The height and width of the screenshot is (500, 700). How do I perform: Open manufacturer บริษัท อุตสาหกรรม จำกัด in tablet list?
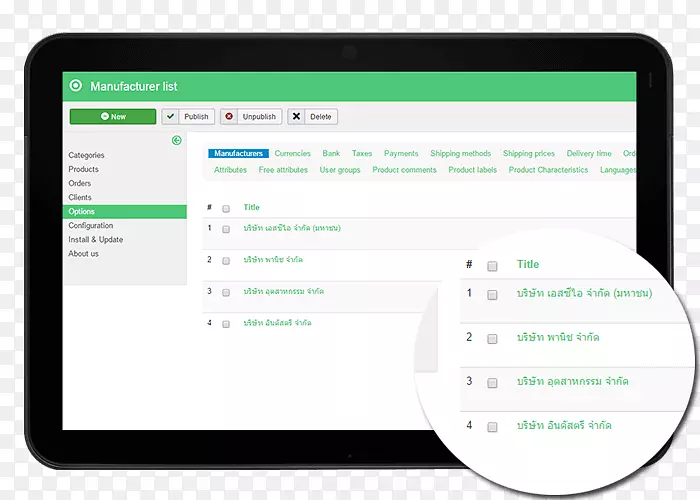pyautogui.click(x=283, y=292)
